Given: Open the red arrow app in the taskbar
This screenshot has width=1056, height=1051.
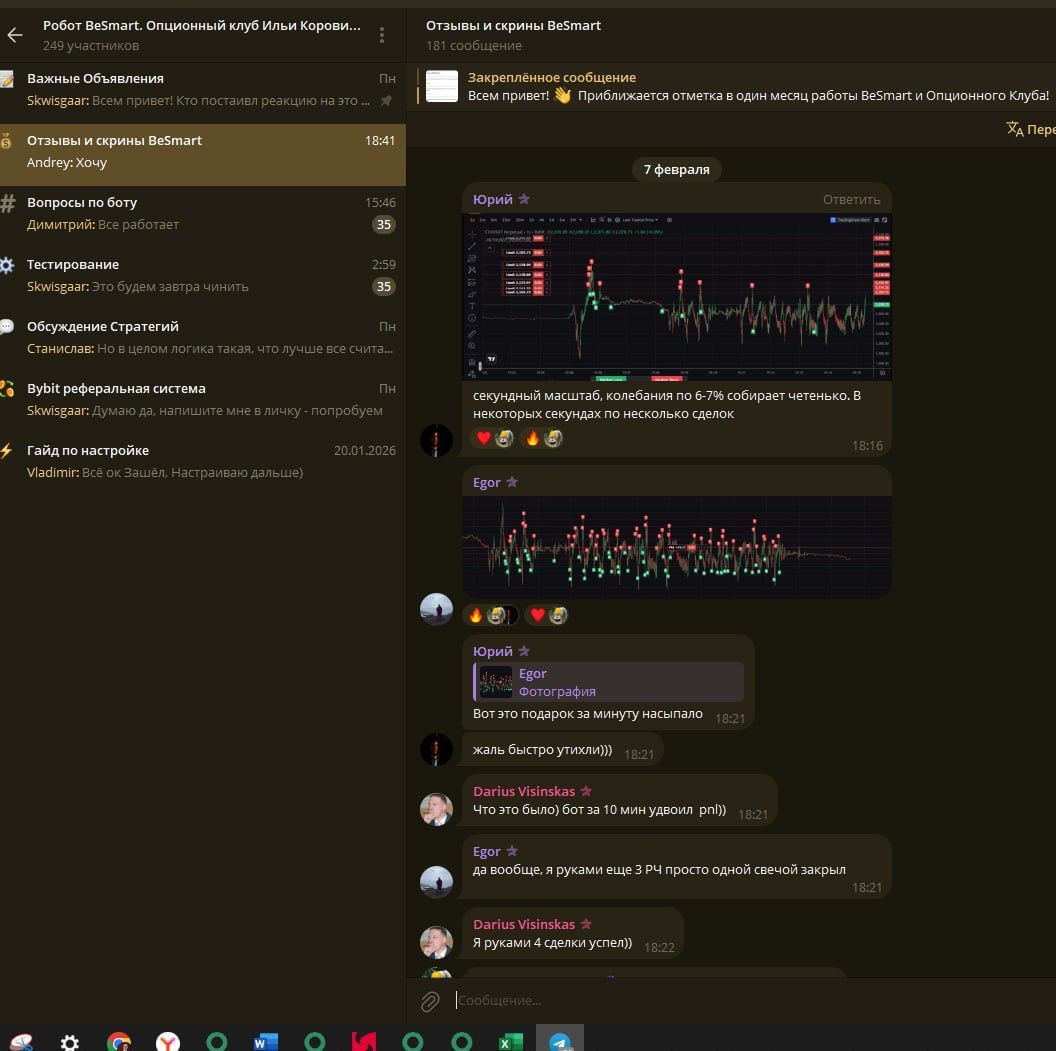Looking at the screenshot, I should [x=364, y=1042].
